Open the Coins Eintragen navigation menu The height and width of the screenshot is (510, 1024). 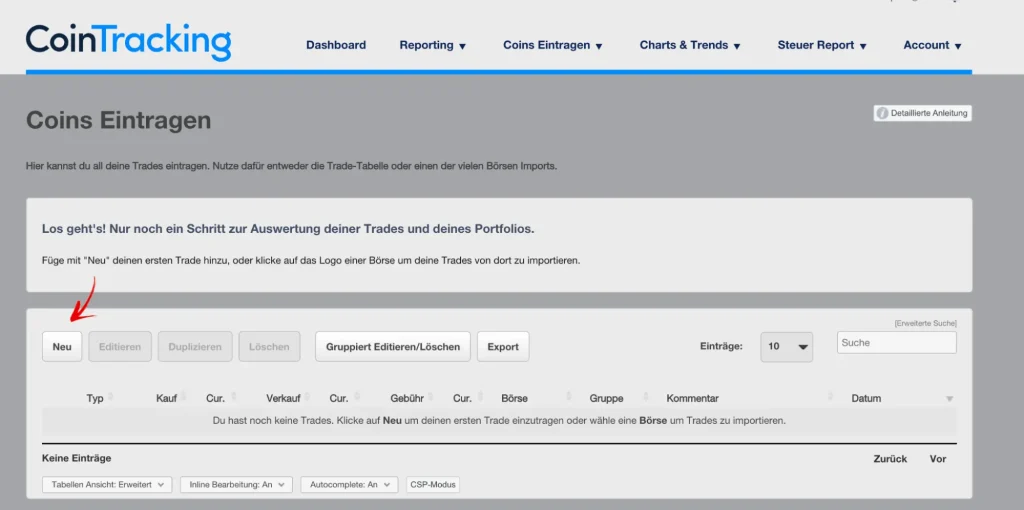[x=553, y=45]
